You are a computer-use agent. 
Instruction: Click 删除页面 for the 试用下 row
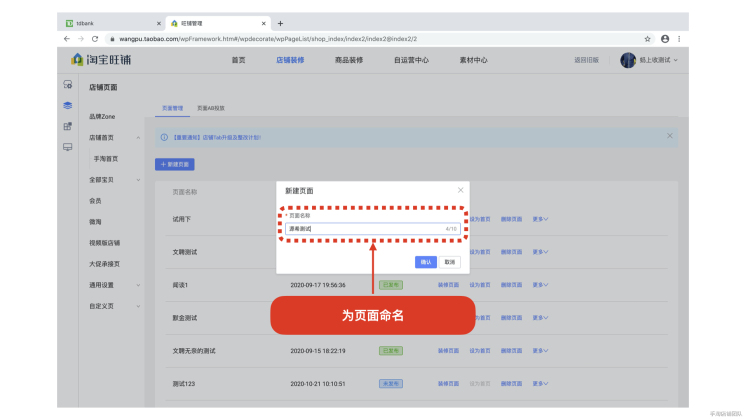pyautogui.click(x=511, y=219)
